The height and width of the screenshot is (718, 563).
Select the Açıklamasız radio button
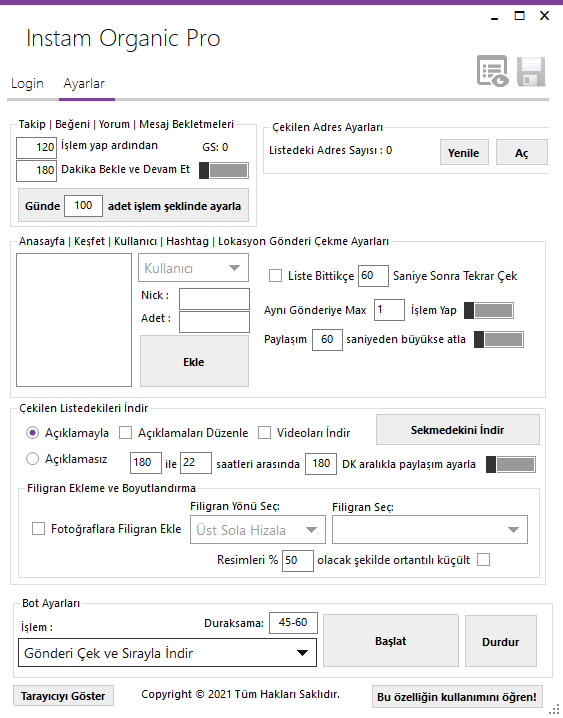(x=32, y=458)
